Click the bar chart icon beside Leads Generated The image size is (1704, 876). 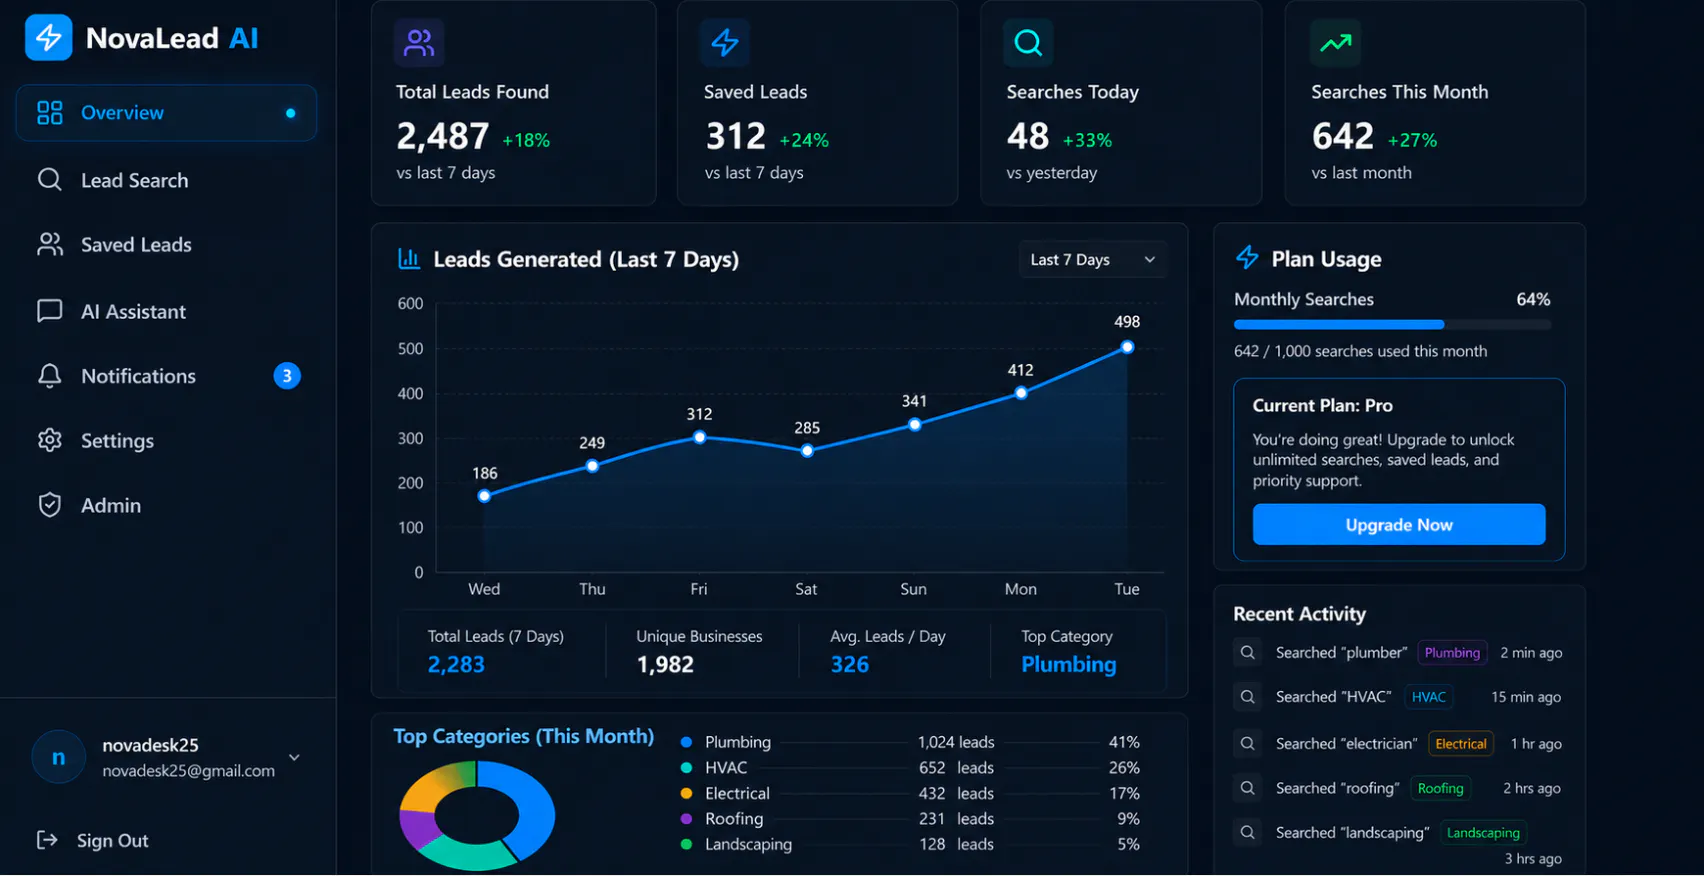(x=409, y=259)
